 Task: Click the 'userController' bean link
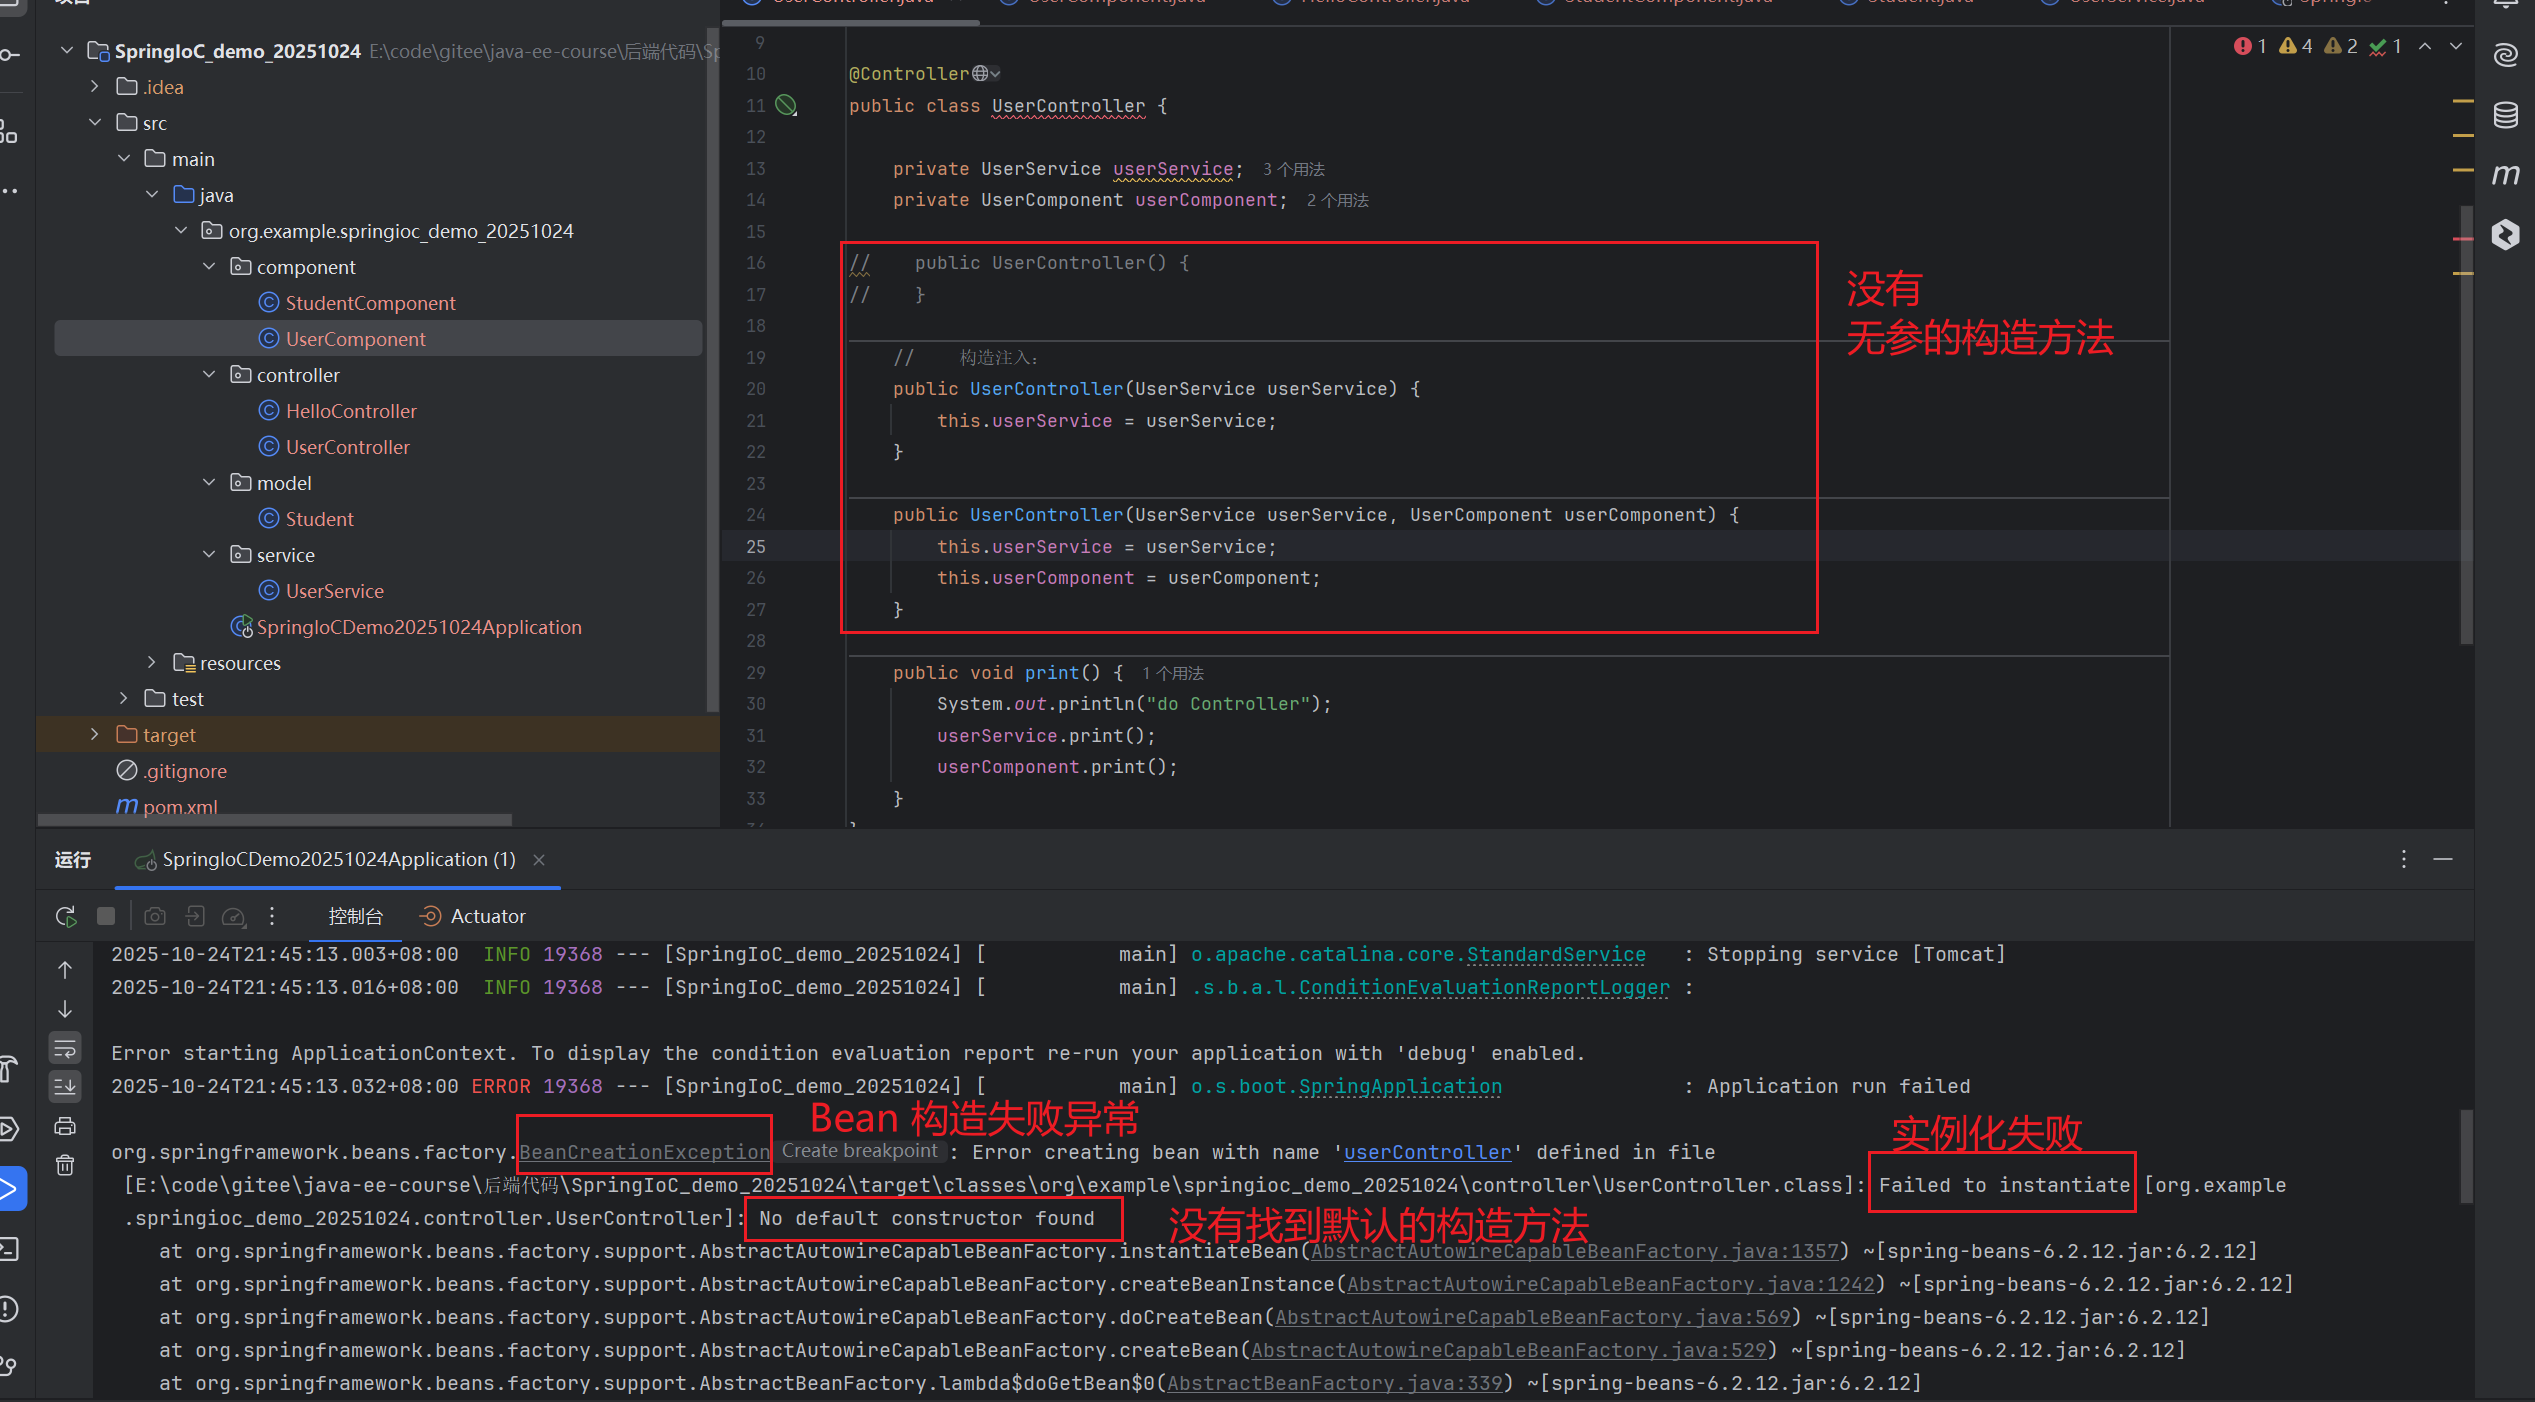click(x=1427, y=1152)
